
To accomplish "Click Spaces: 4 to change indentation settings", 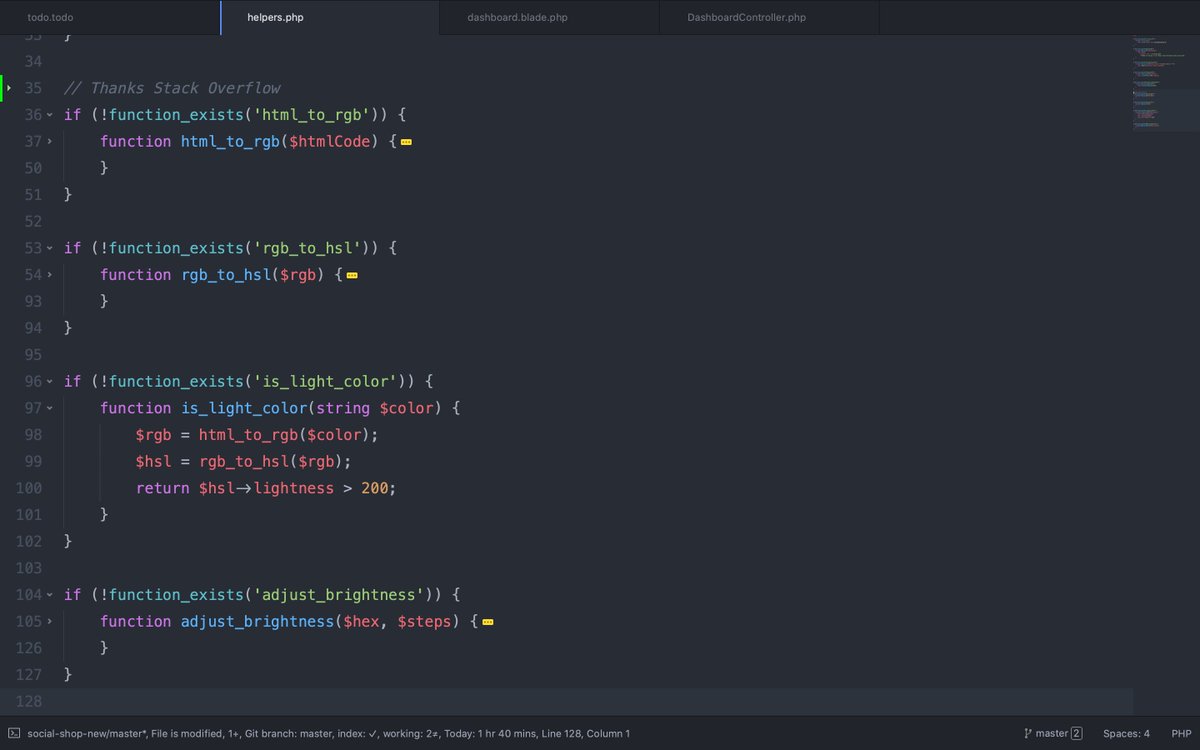I will tap(1128, 733).
